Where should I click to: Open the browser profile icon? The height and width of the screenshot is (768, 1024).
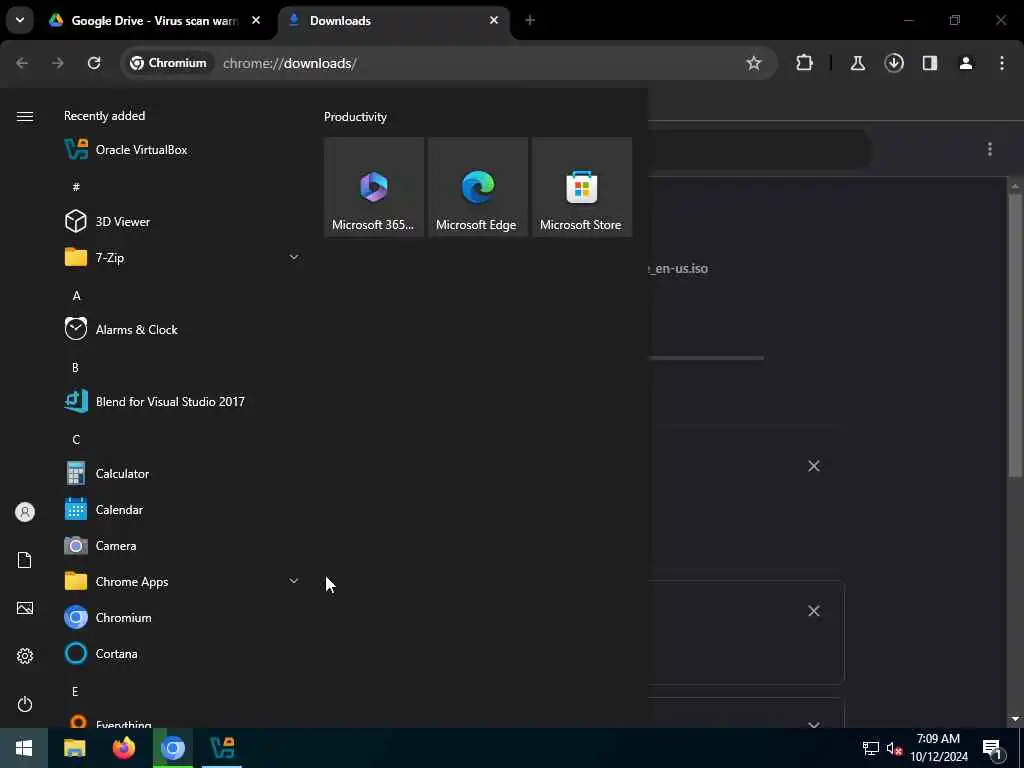966,63
